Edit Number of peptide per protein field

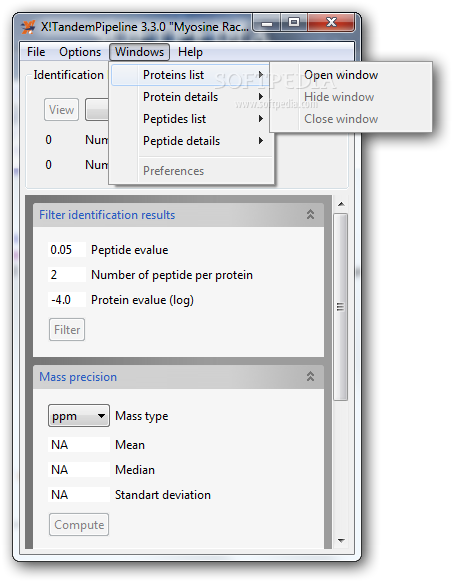tap(67, 275)
